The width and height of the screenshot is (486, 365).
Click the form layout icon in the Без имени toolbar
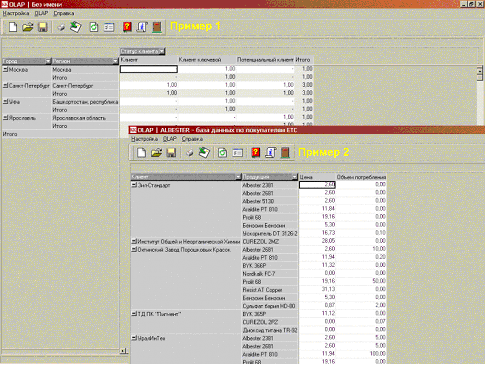[109, 27]
